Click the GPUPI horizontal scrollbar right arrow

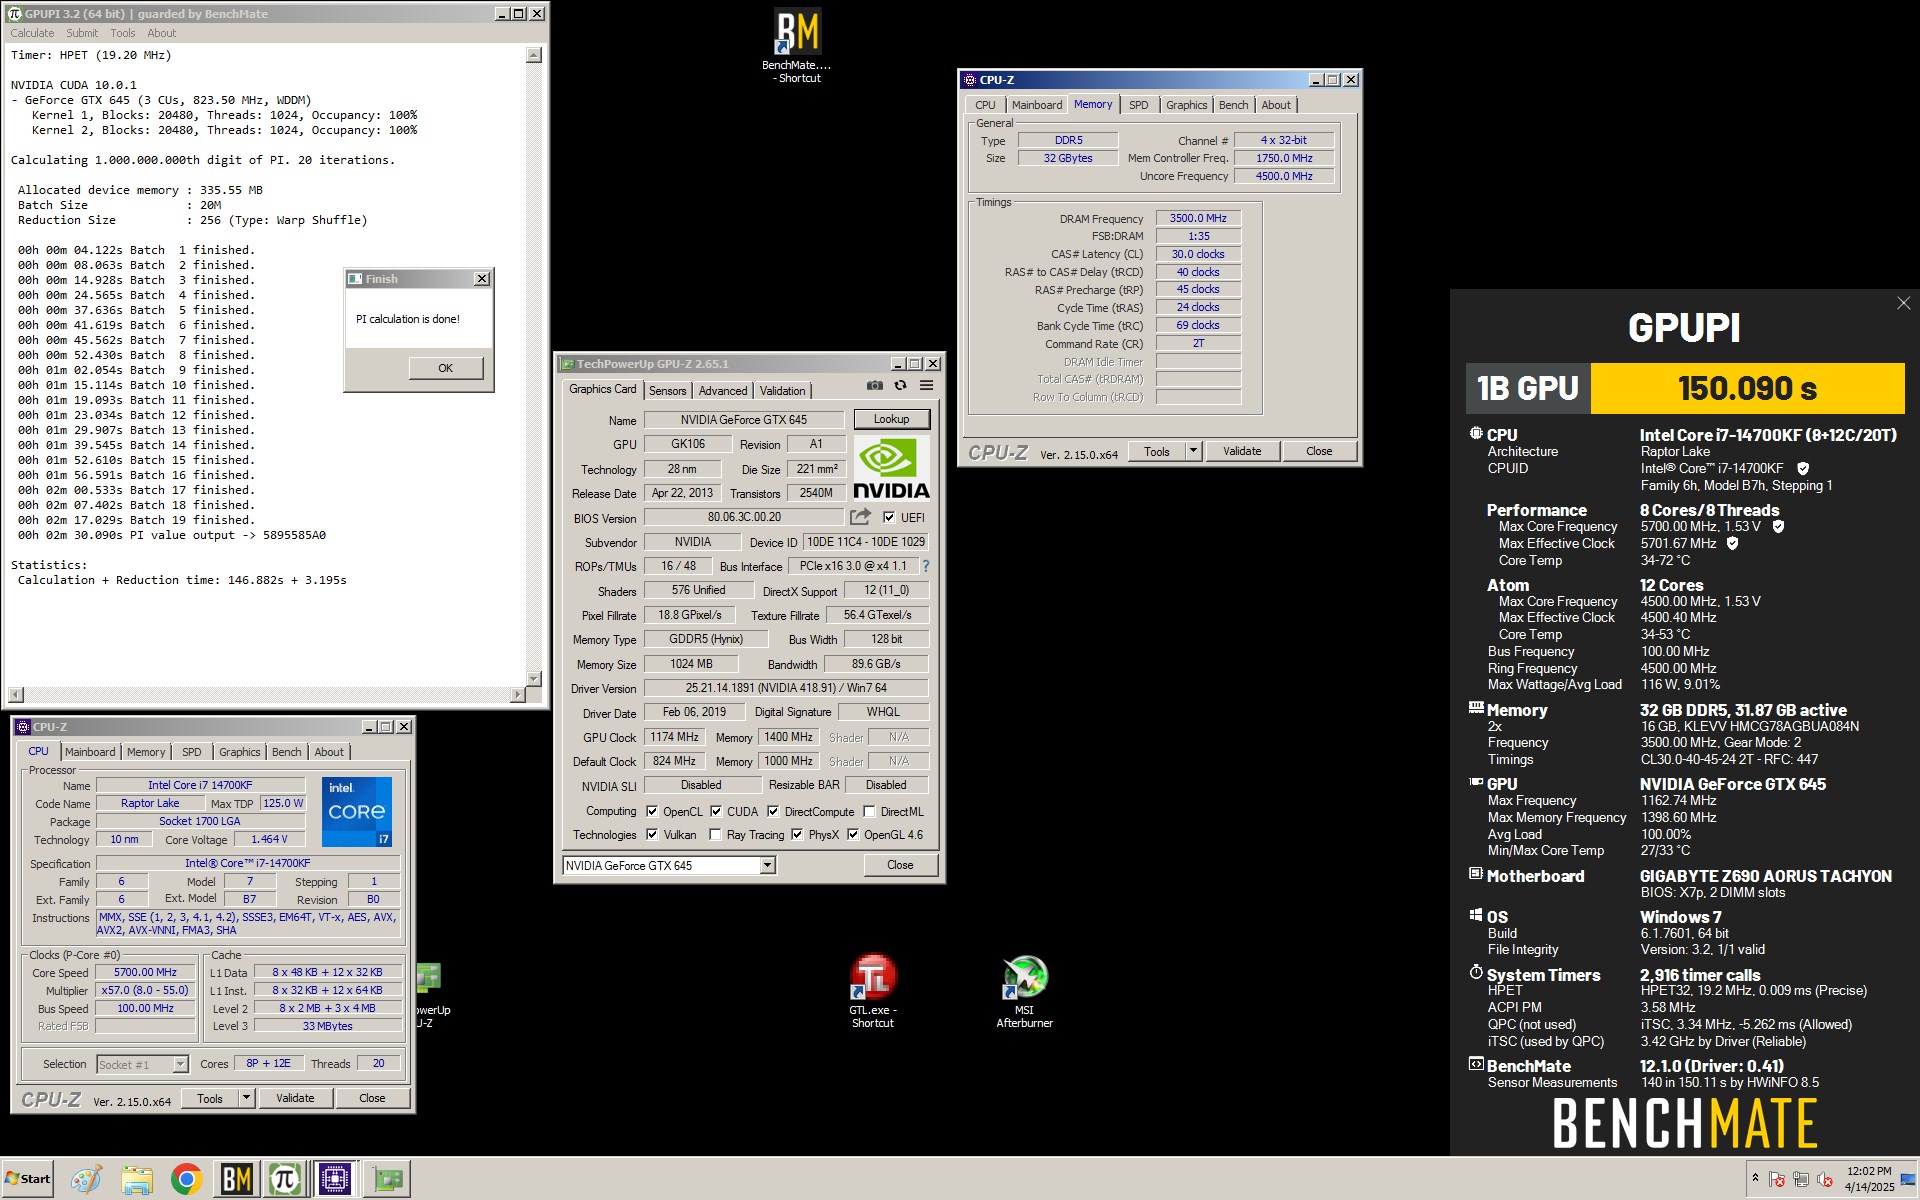click(517, 695)
